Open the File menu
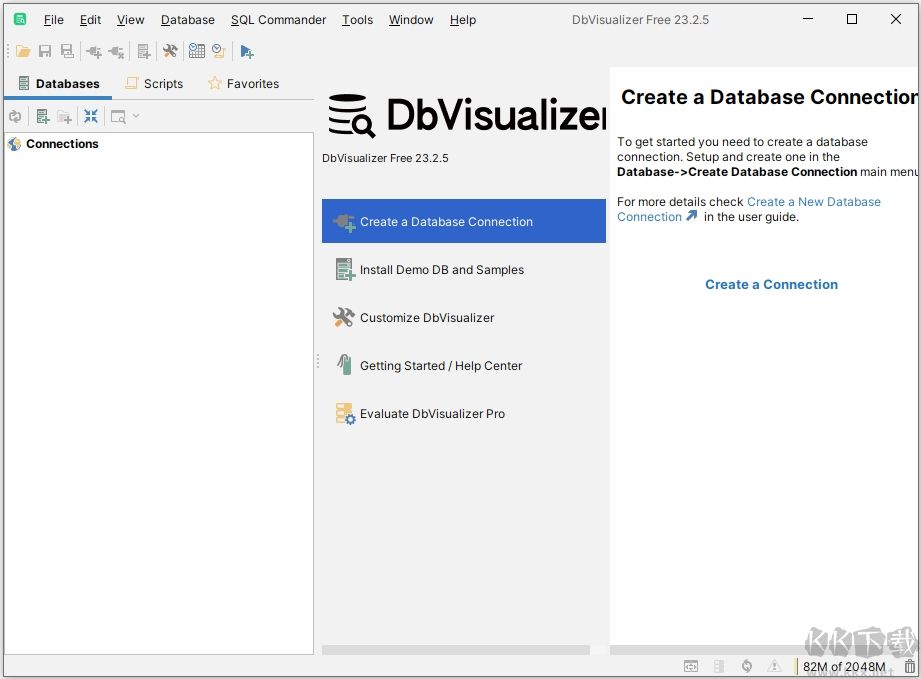The image size is (921, 679). (53, 19)
